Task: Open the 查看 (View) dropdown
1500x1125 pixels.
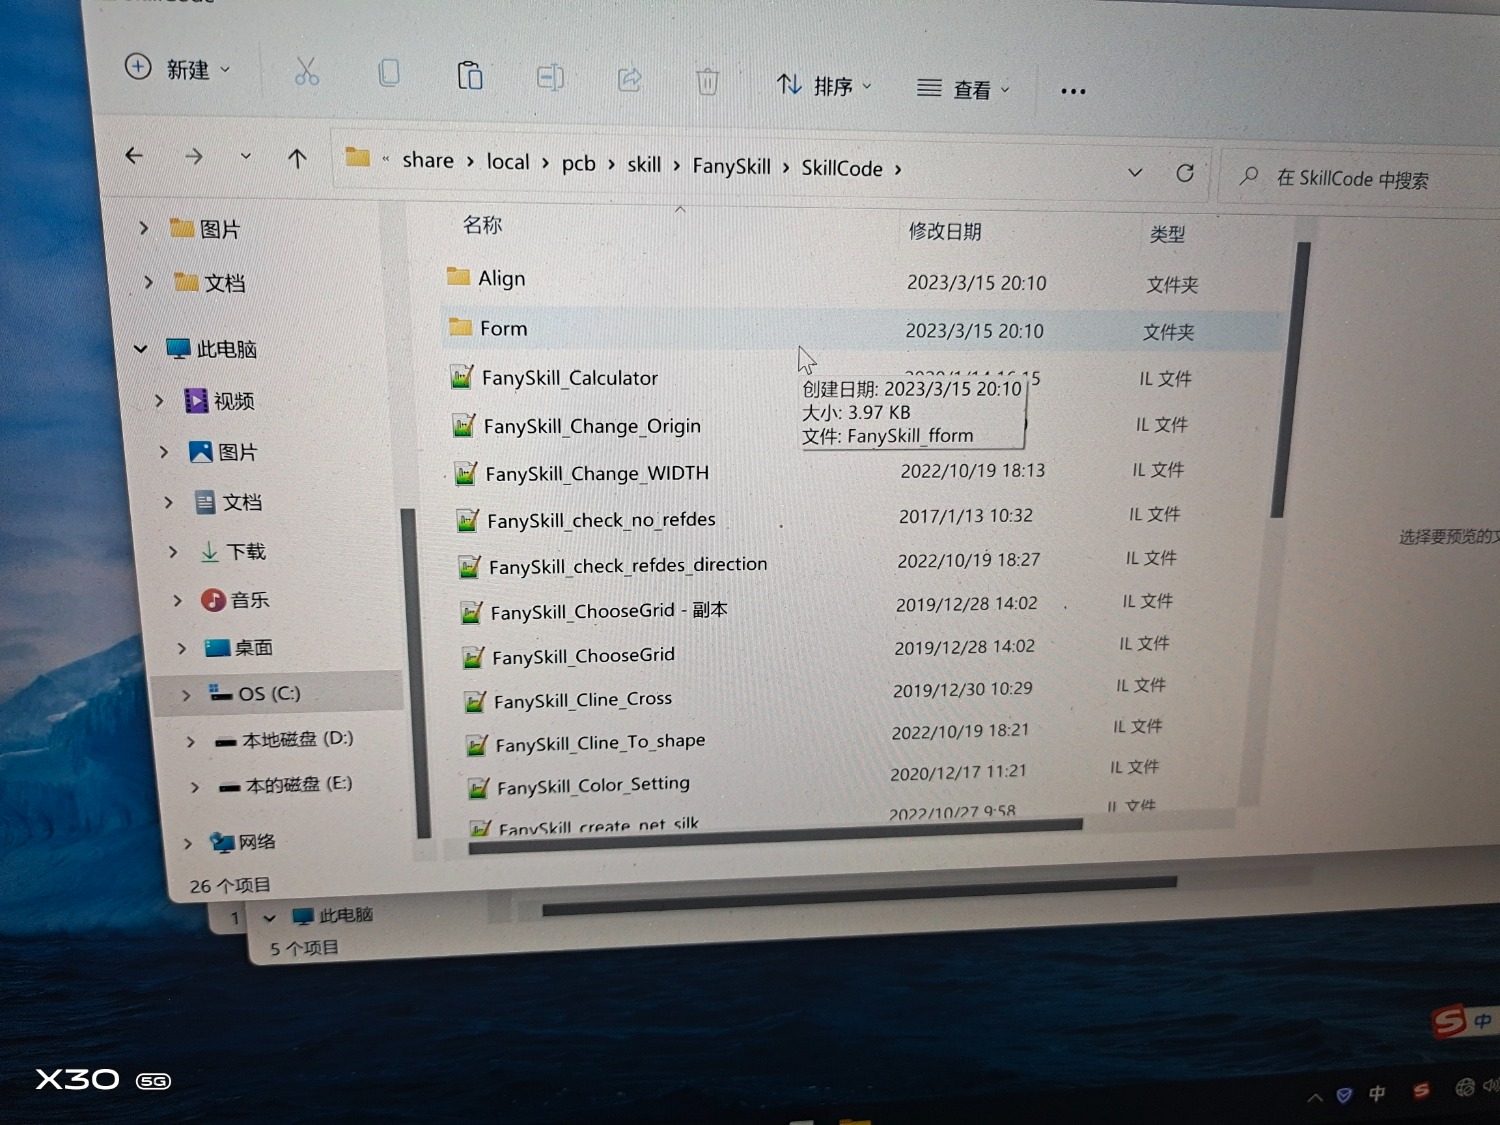Action: click(963, 90)
